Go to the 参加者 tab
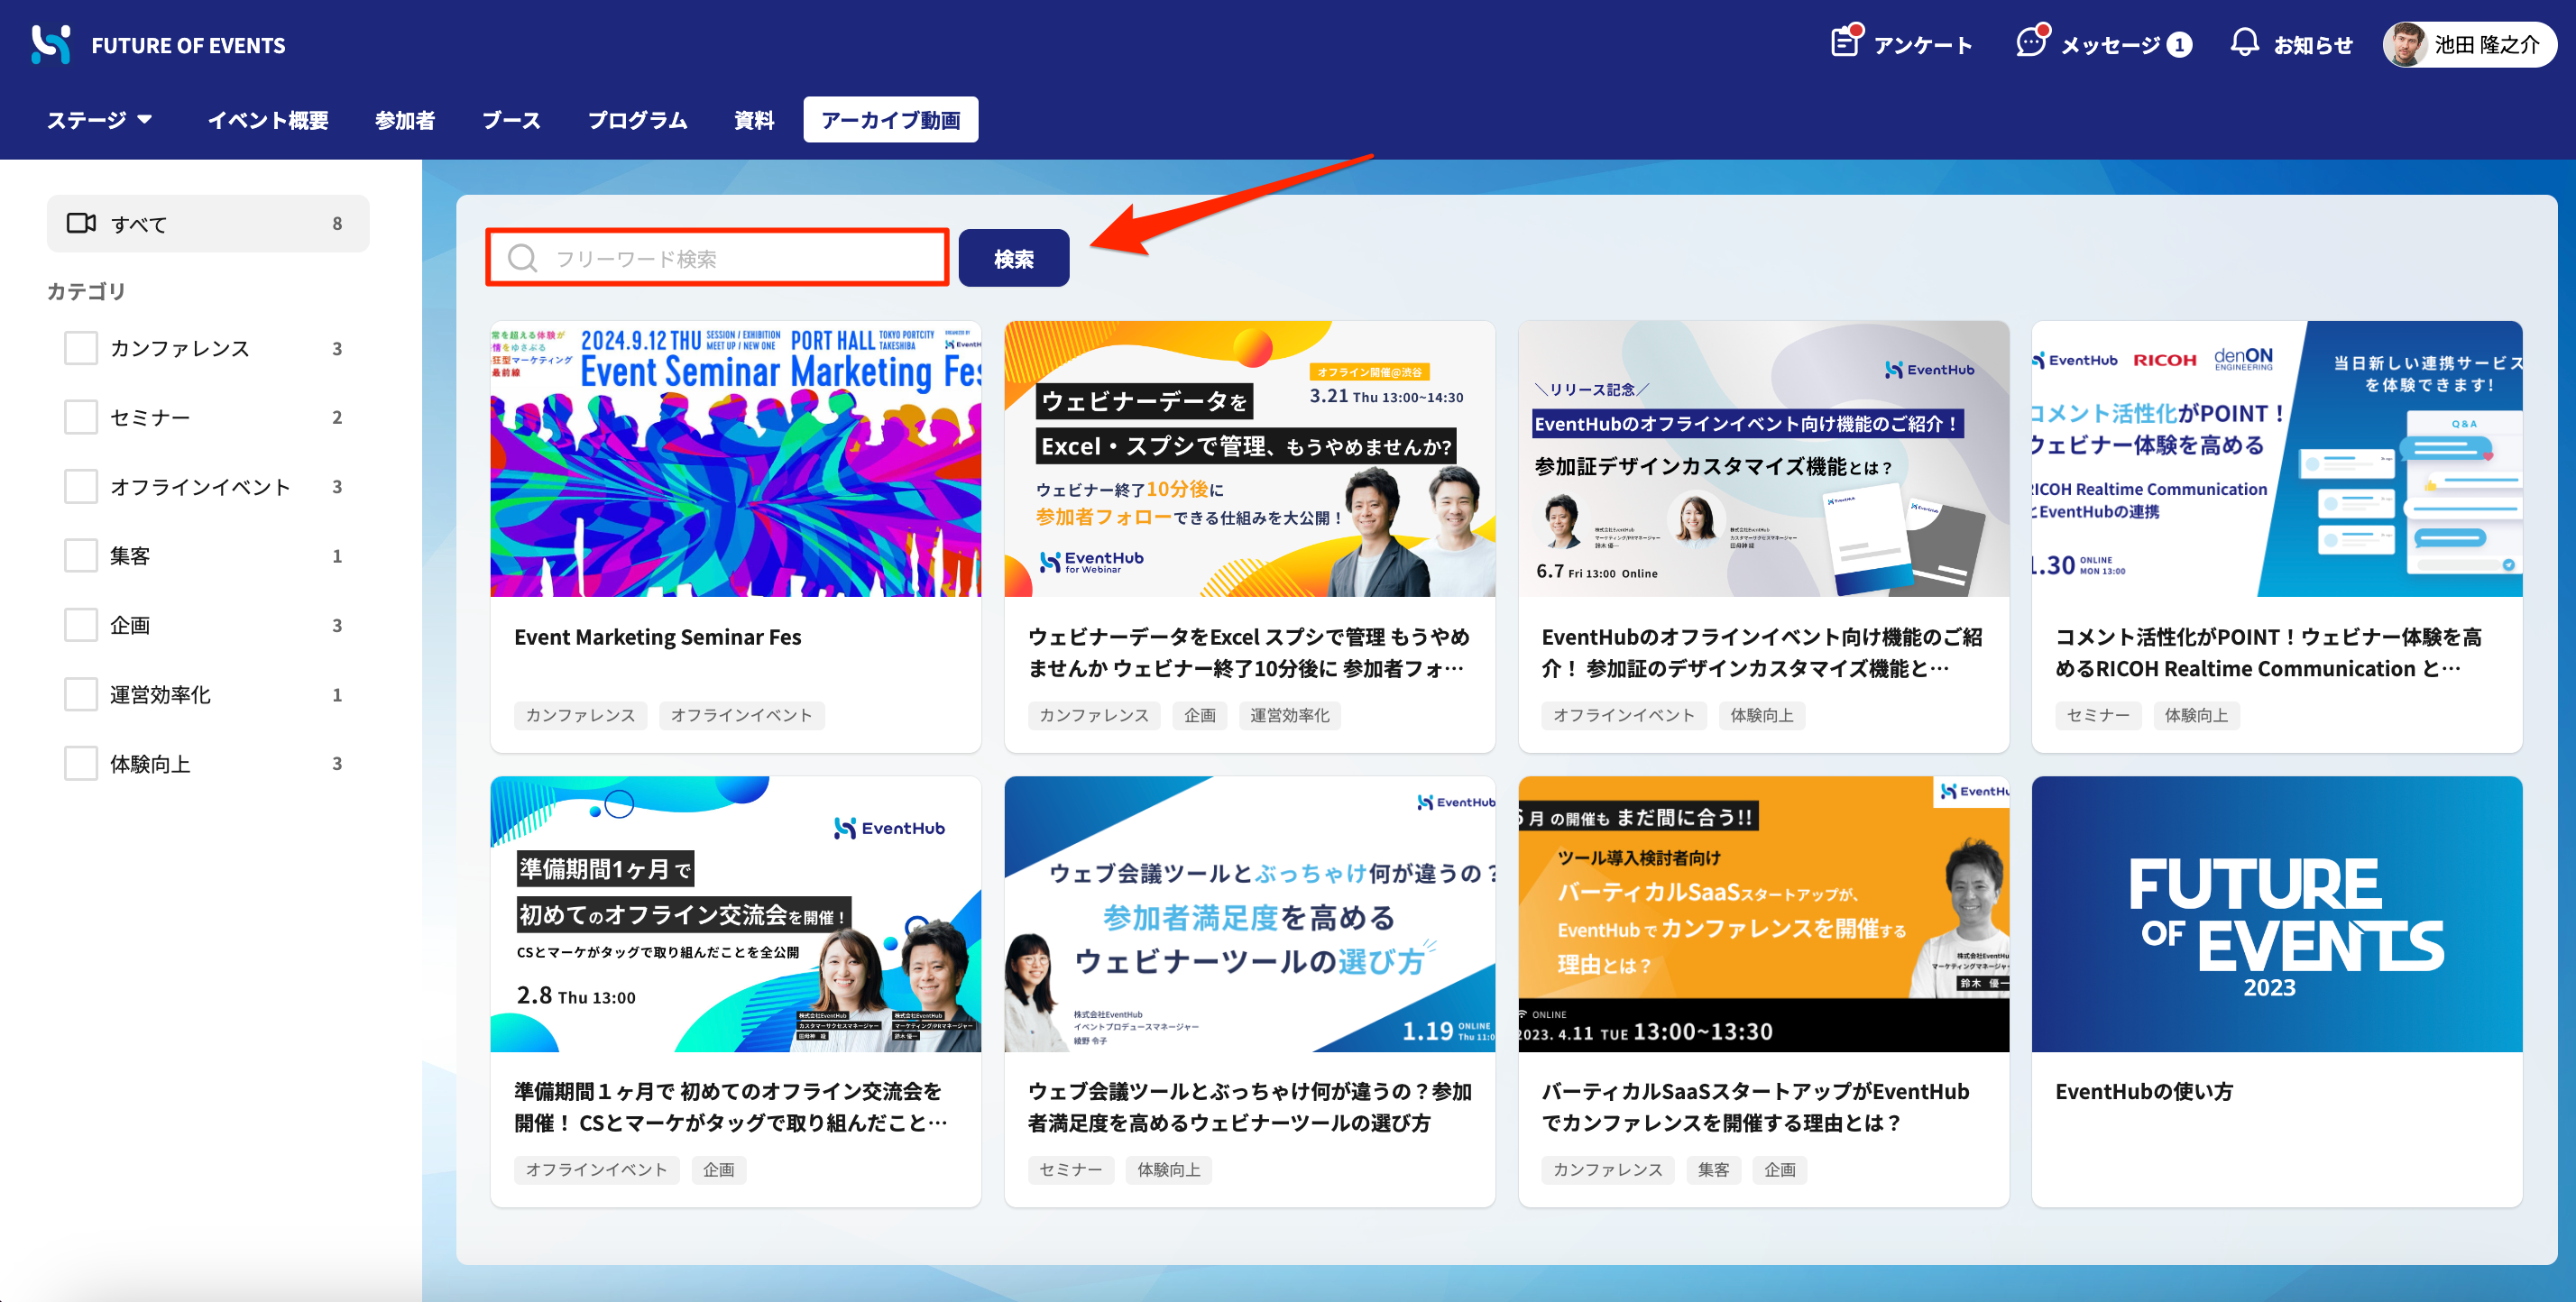 point(405,120)
